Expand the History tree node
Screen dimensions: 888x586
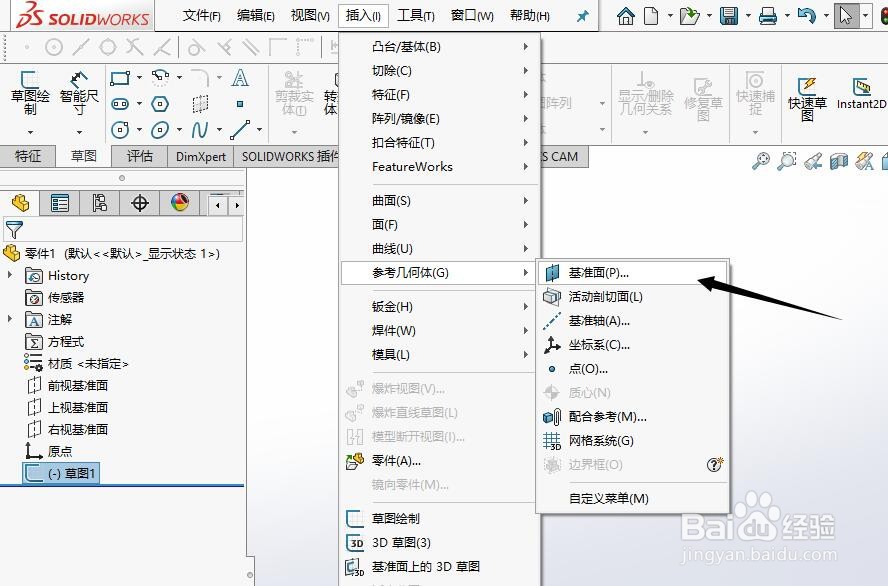[x=11, y=275]
